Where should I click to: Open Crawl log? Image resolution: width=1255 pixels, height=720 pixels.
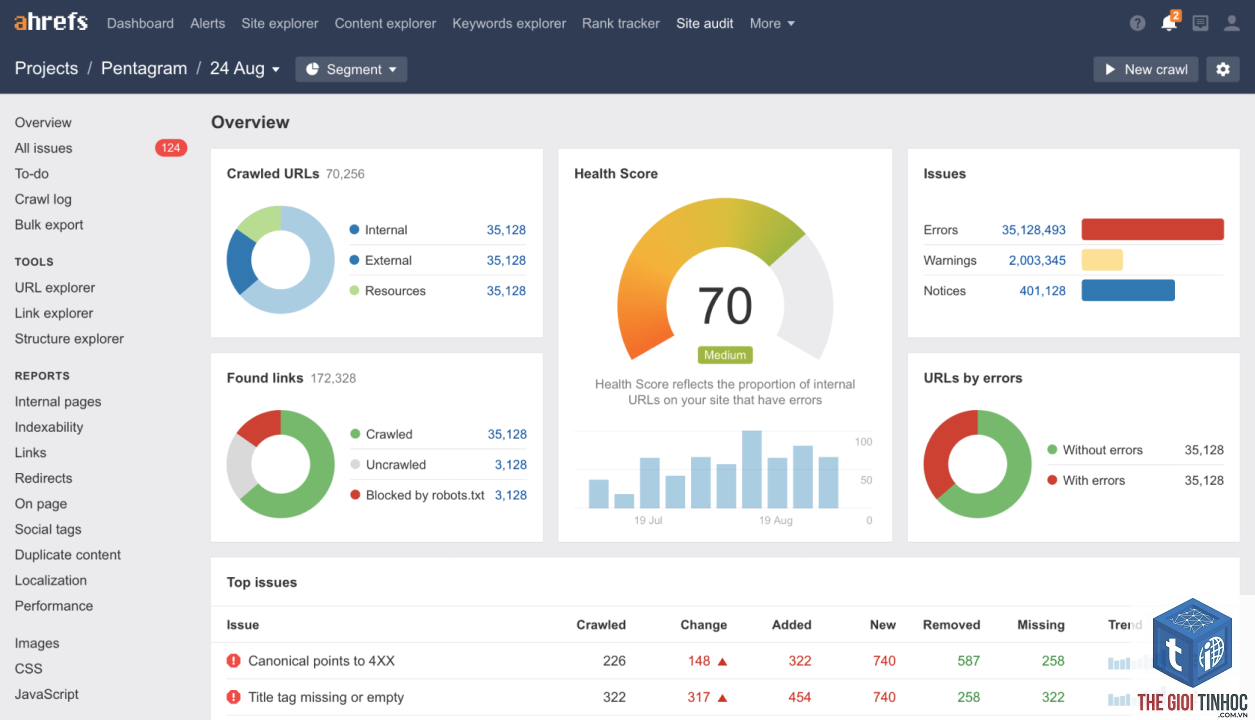(43, 199)
